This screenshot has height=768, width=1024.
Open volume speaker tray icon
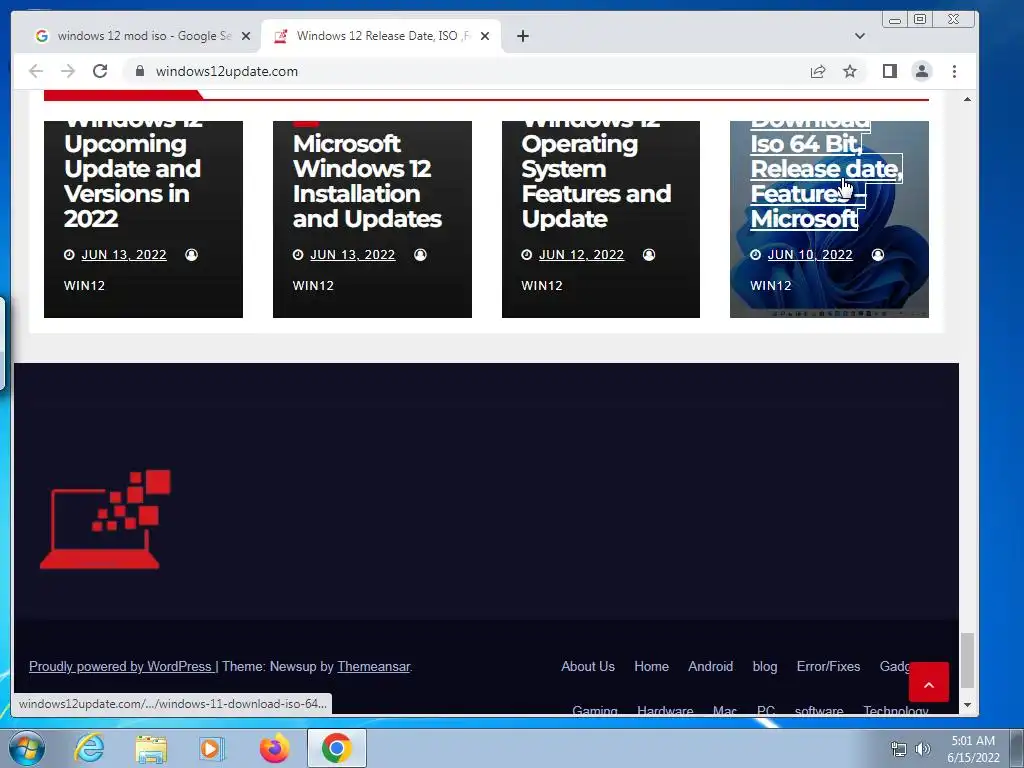pyautogui.click(x=923, y=749)
